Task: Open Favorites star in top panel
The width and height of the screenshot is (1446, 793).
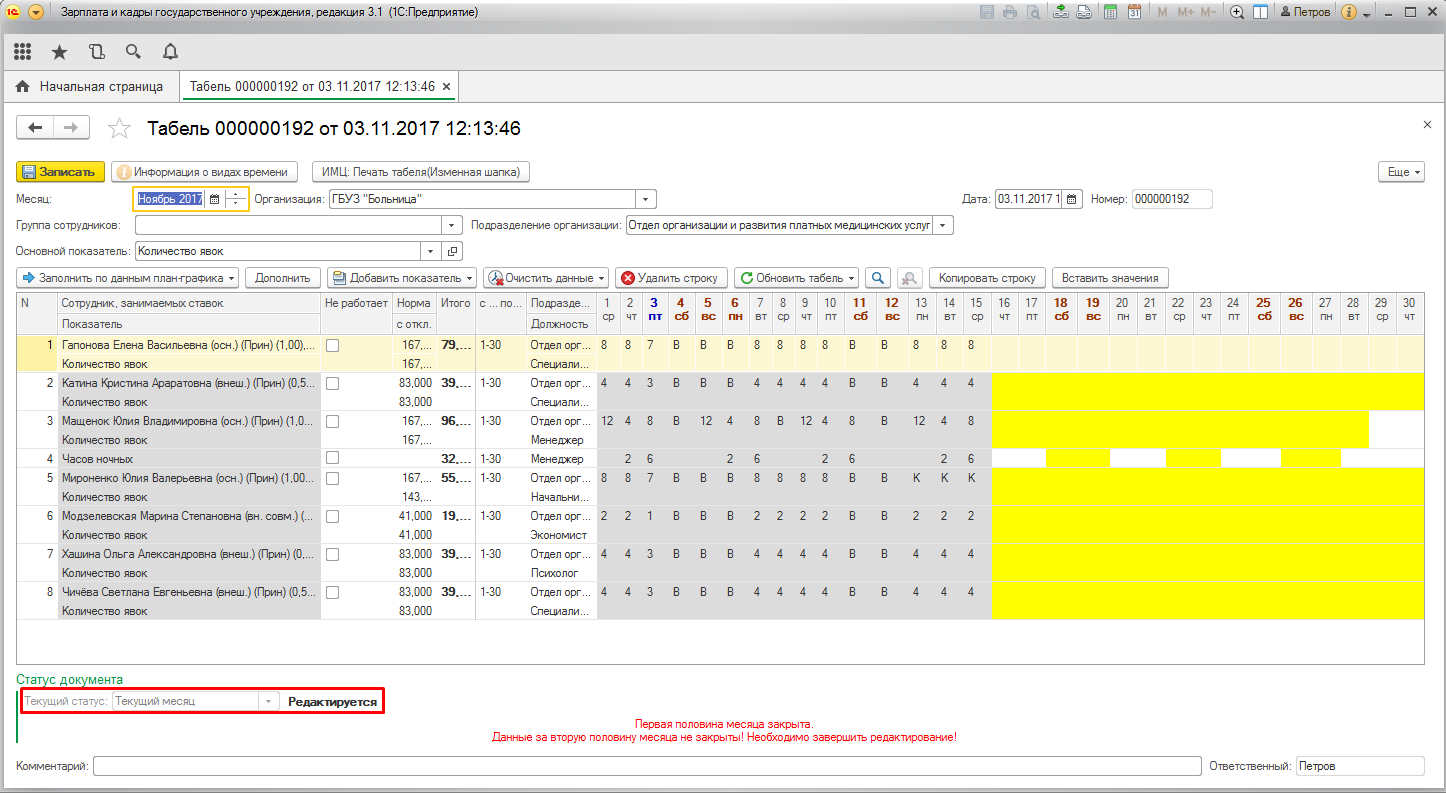Action: (x=60, y=52)
